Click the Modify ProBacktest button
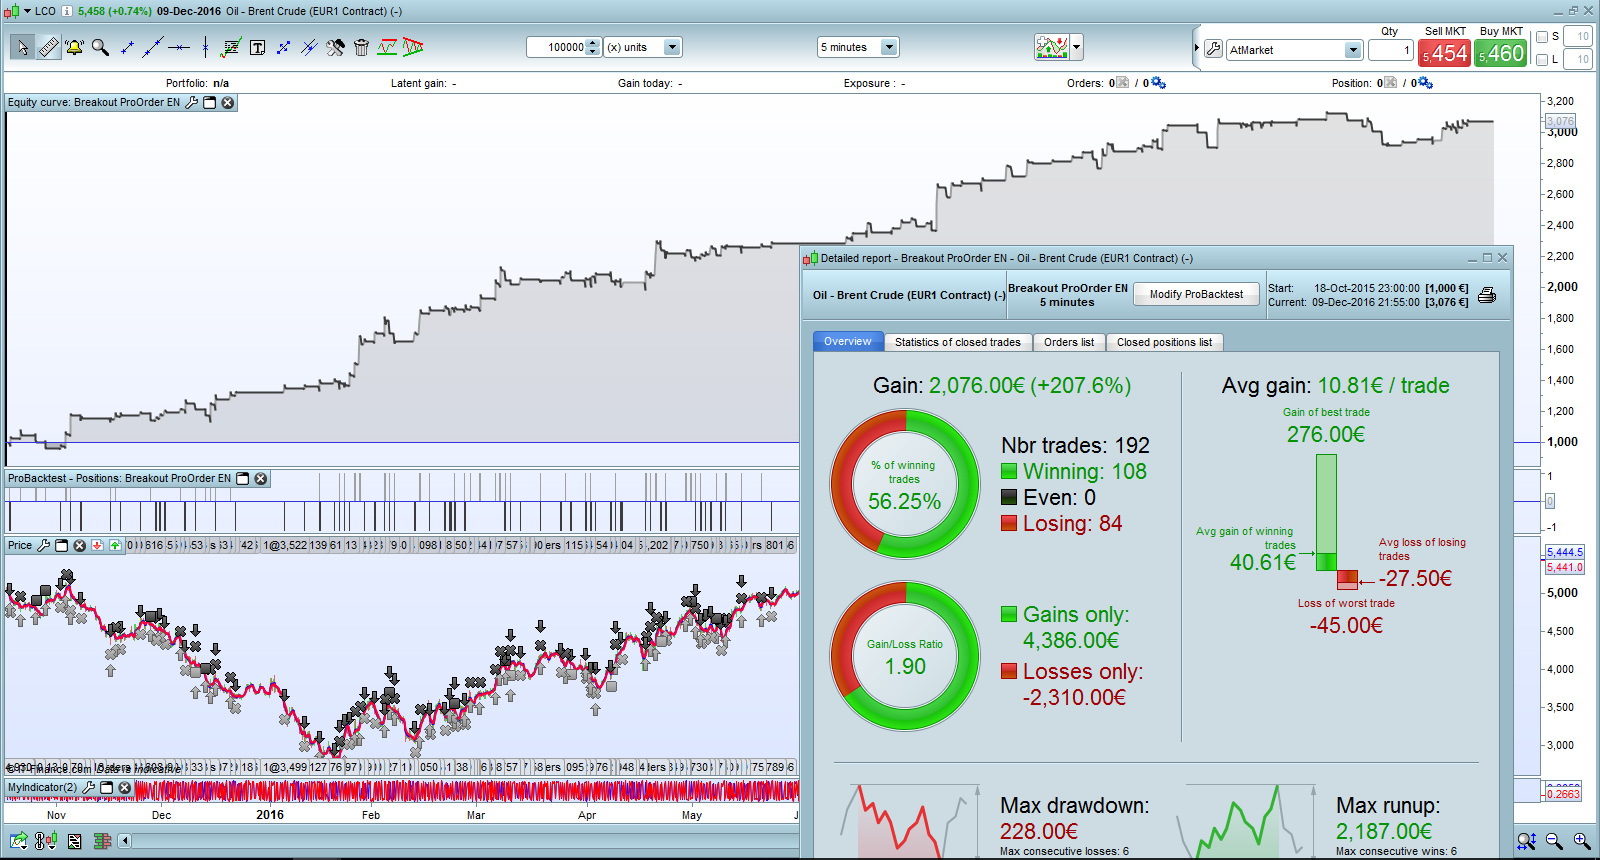The height and width of the screenshot is (860, 1600). tap(1196, 294)
